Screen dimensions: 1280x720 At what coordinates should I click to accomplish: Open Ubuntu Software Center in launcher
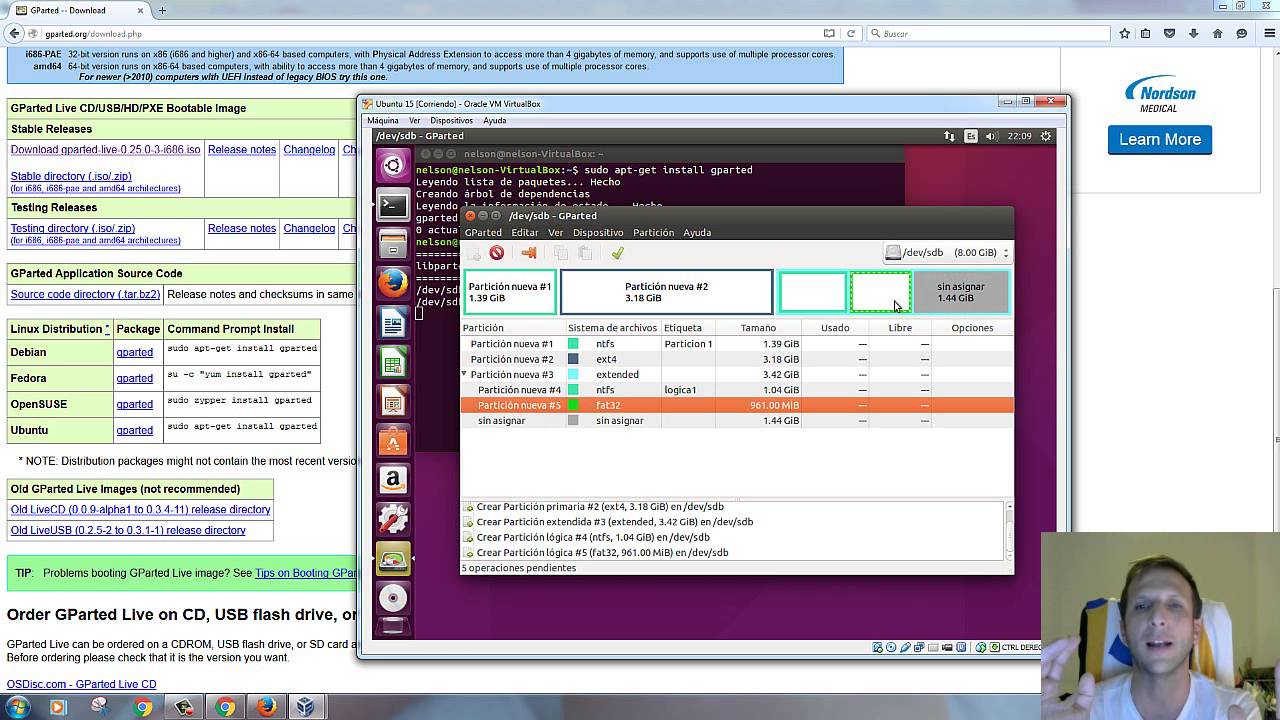[393, 440]
